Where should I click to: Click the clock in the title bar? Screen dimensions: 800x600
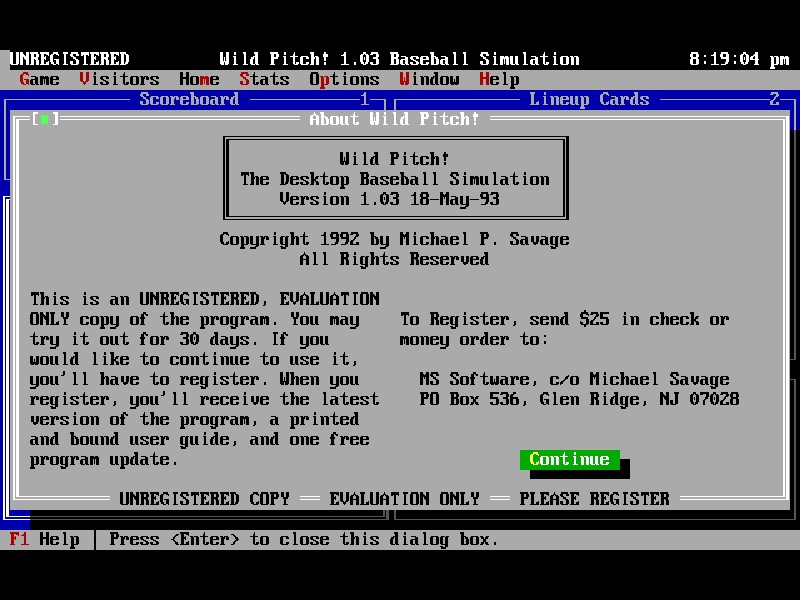click(739, 59)
